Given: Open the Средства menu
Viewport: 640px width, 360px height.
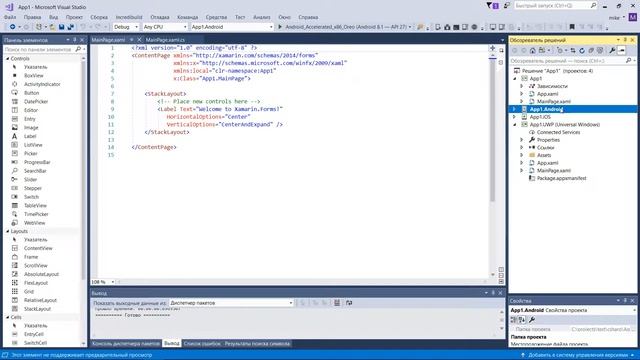Looking at the screenshot, I should [216, 17].
